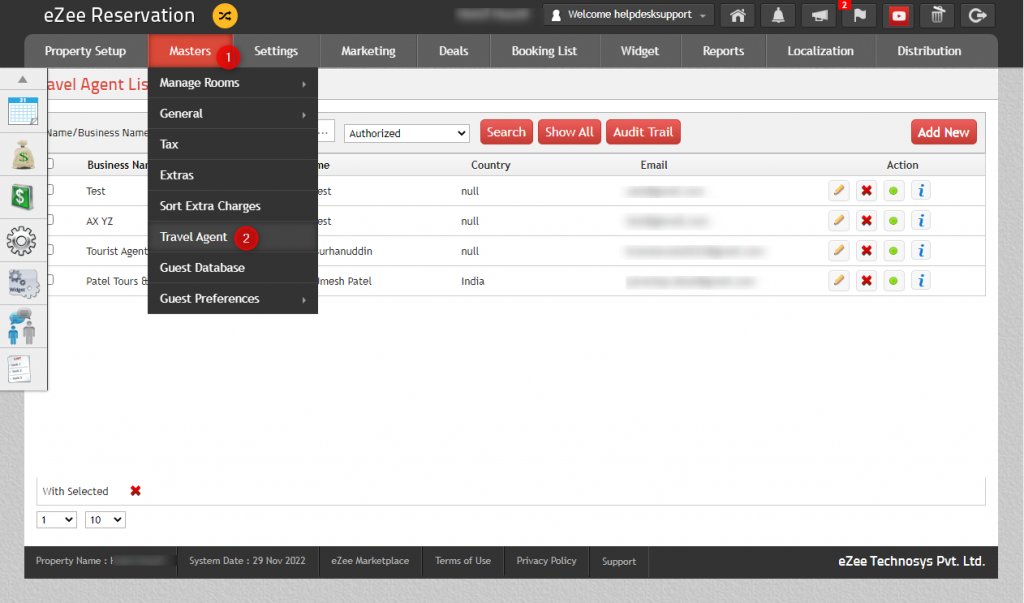Open the Welcome helpdesksupport user dropdown
This screenshot has width=1024, height=603.
click(x=629, y=15)
